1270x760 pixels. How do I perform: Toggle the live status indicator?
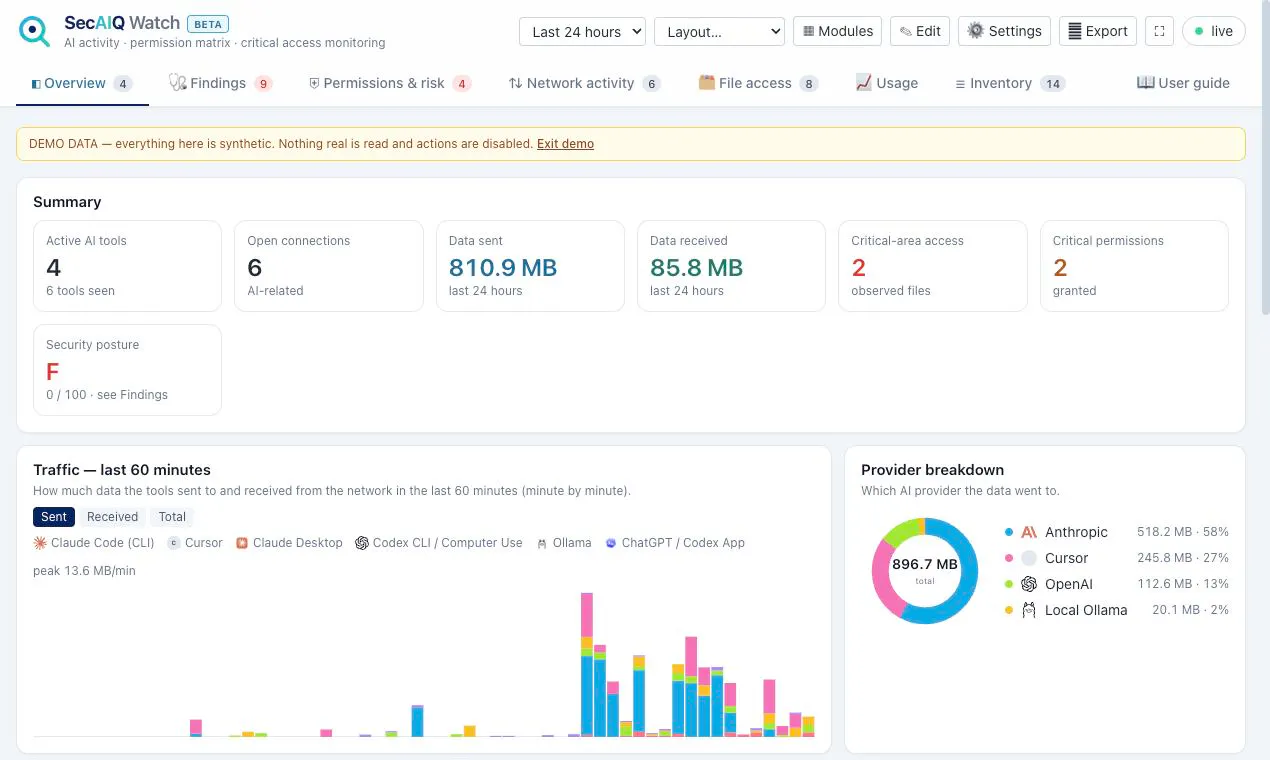click(1213, 31)
